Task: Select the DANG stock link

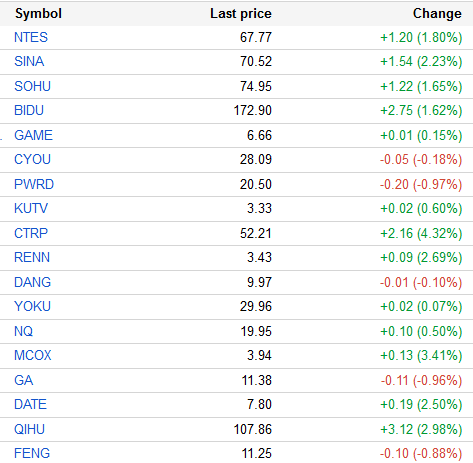Action: 32,282
